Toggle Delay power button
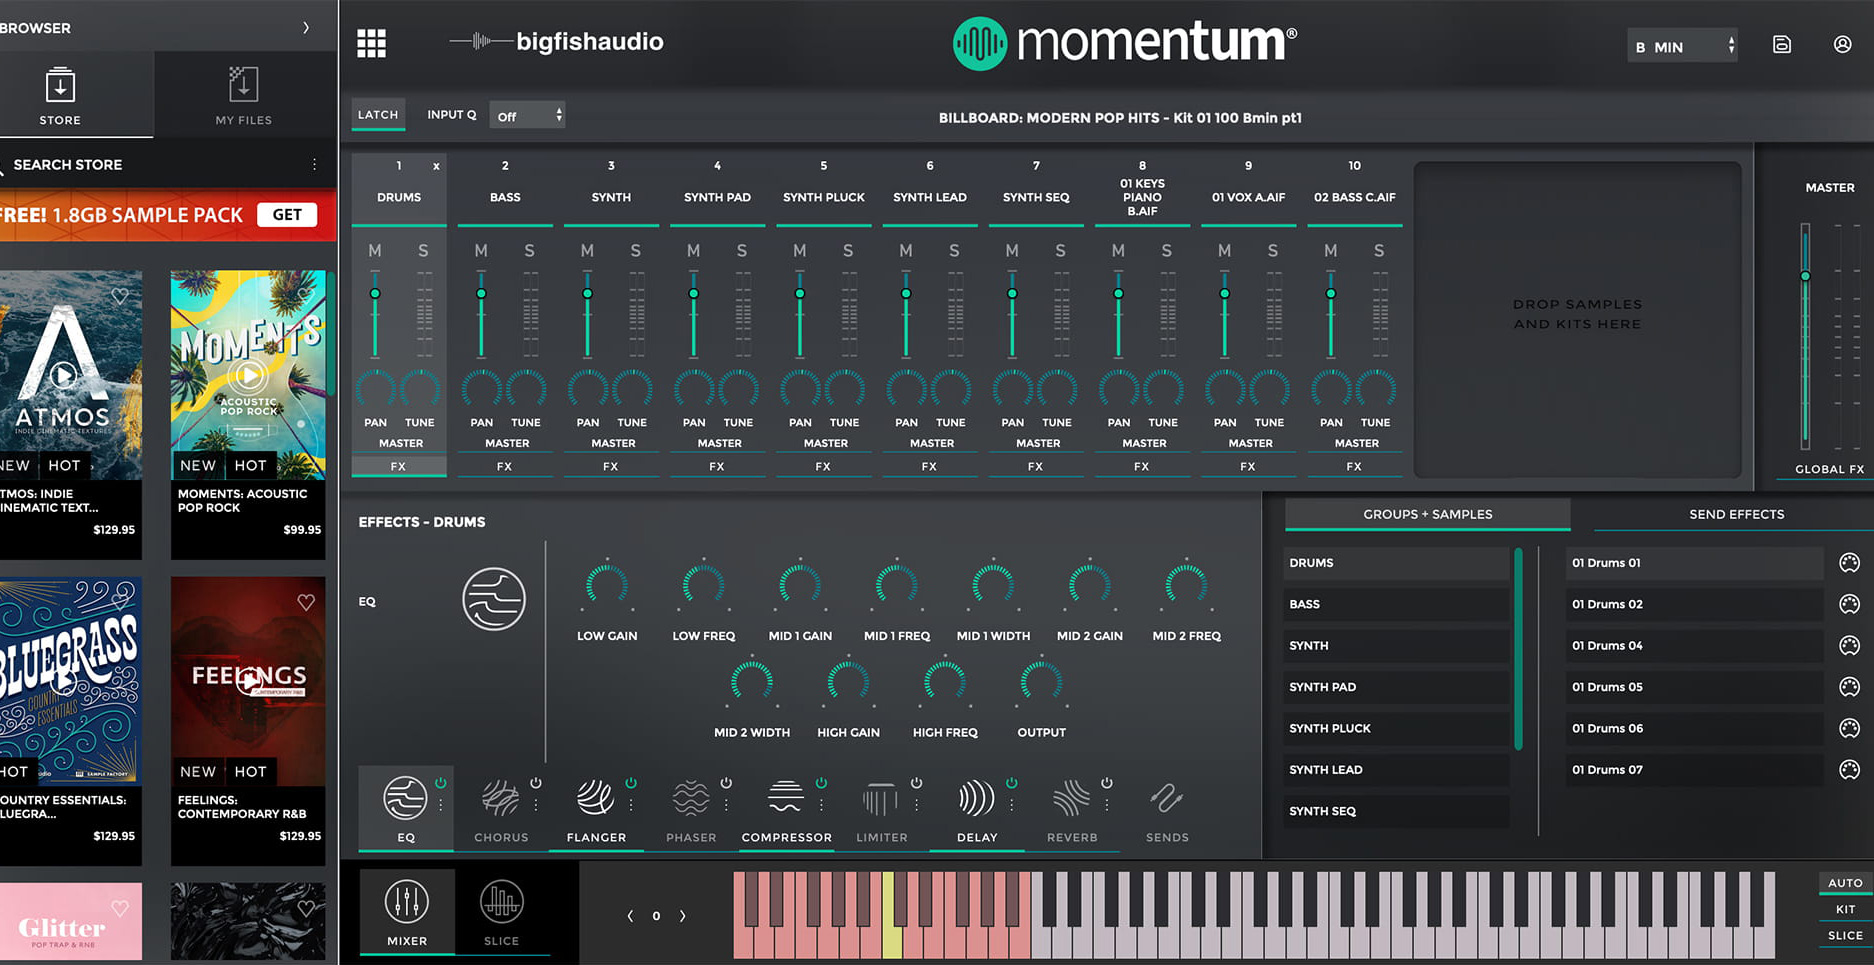The width and height of the screenshot is (1874, 965). 1011,783
